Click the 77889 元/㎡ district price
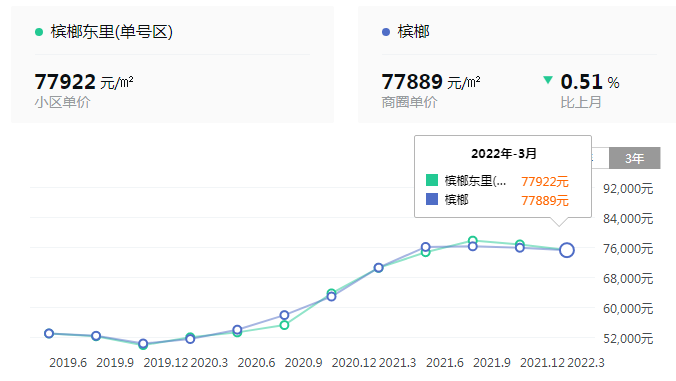 [431, 81]
